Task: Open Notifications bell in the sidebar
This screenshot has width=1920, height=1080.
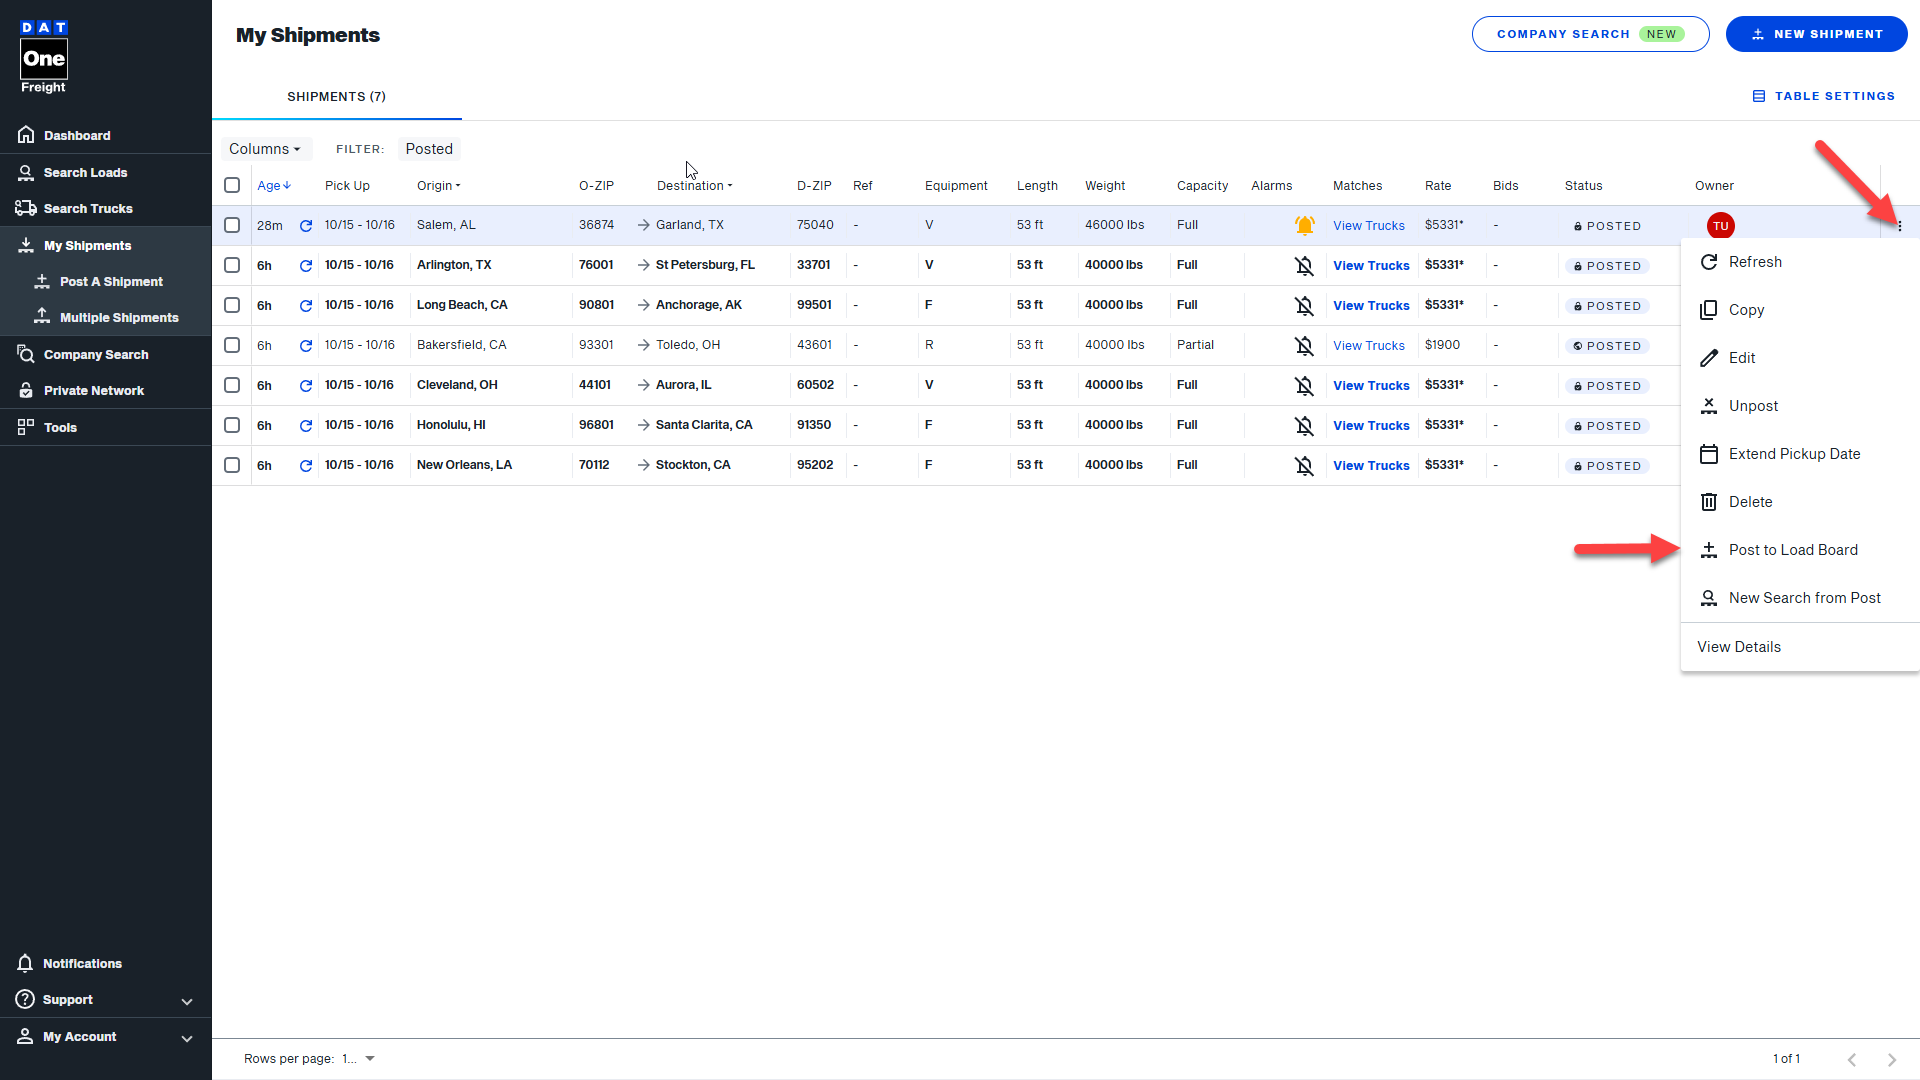Action: pos(26,963)
